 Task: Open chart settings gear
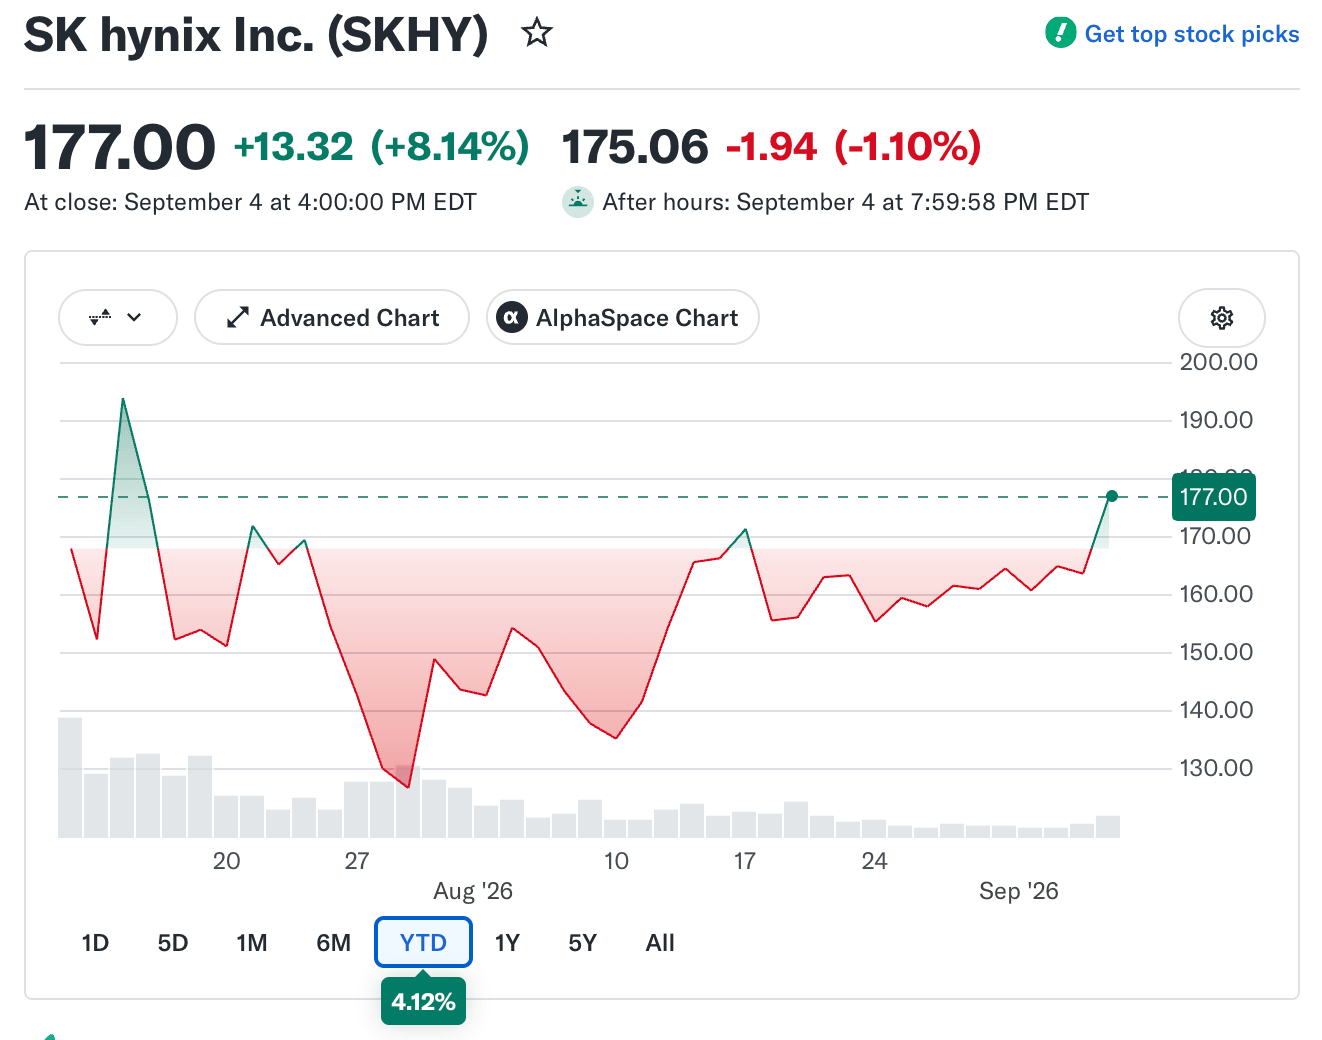[x=1222, y=318]
